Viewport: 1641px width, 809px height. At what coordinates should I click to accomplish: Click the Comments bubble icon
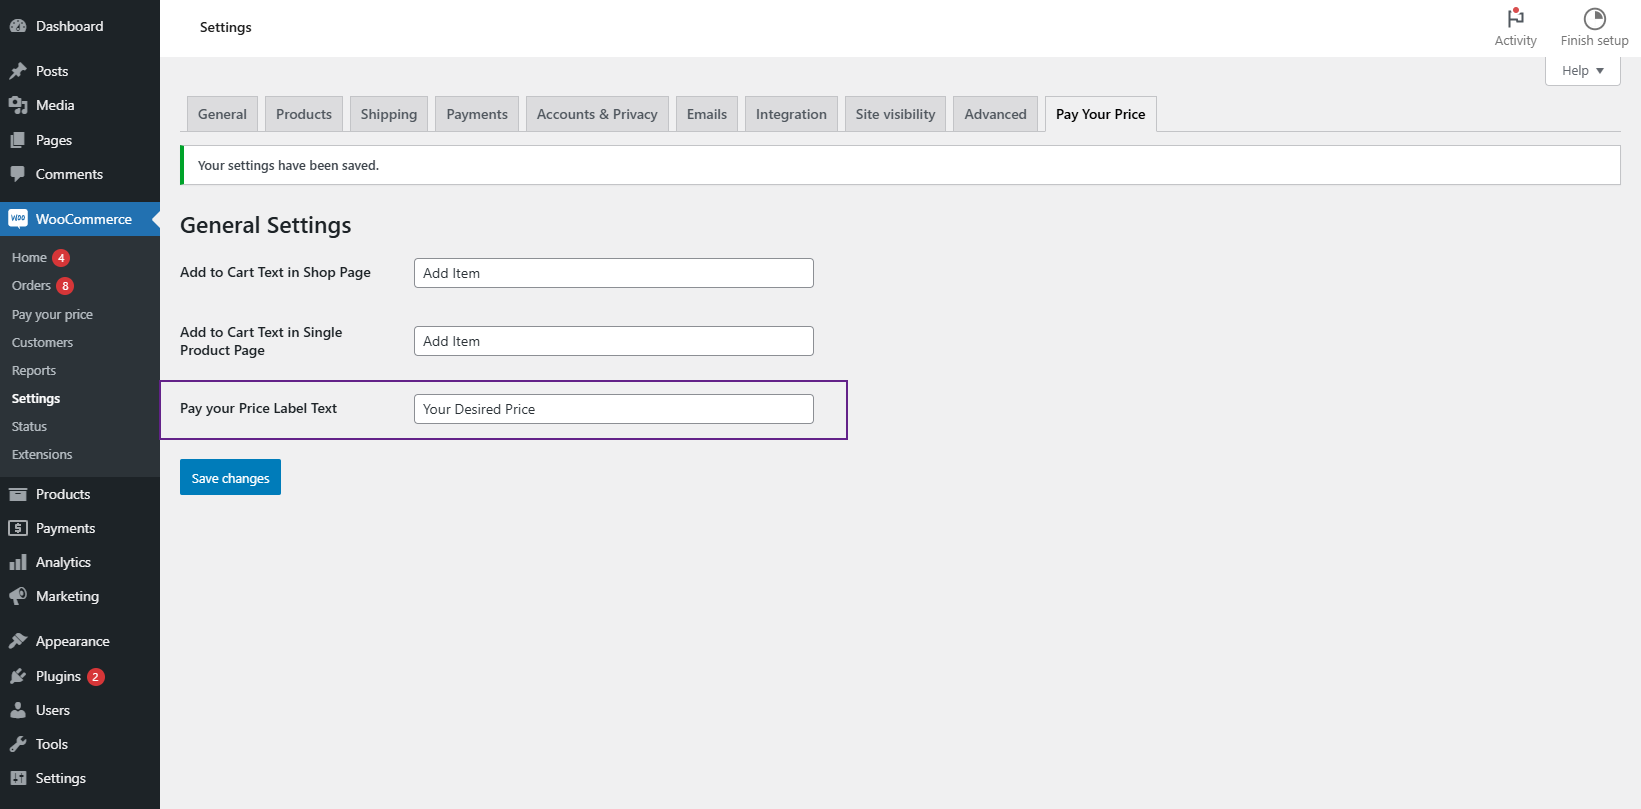18,174
